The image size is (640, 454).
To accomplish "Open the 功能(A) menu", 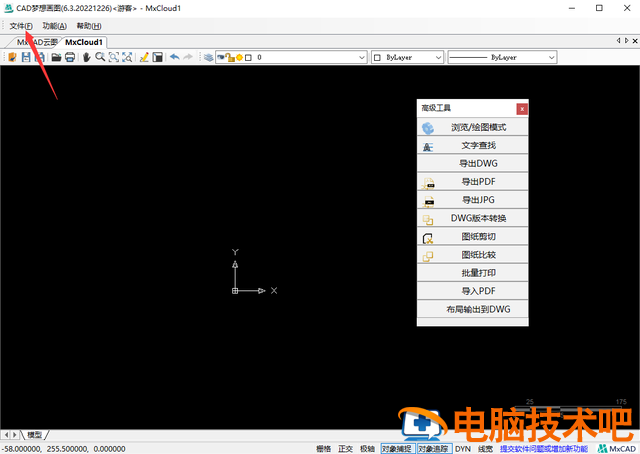I will (x=55, y=26).
